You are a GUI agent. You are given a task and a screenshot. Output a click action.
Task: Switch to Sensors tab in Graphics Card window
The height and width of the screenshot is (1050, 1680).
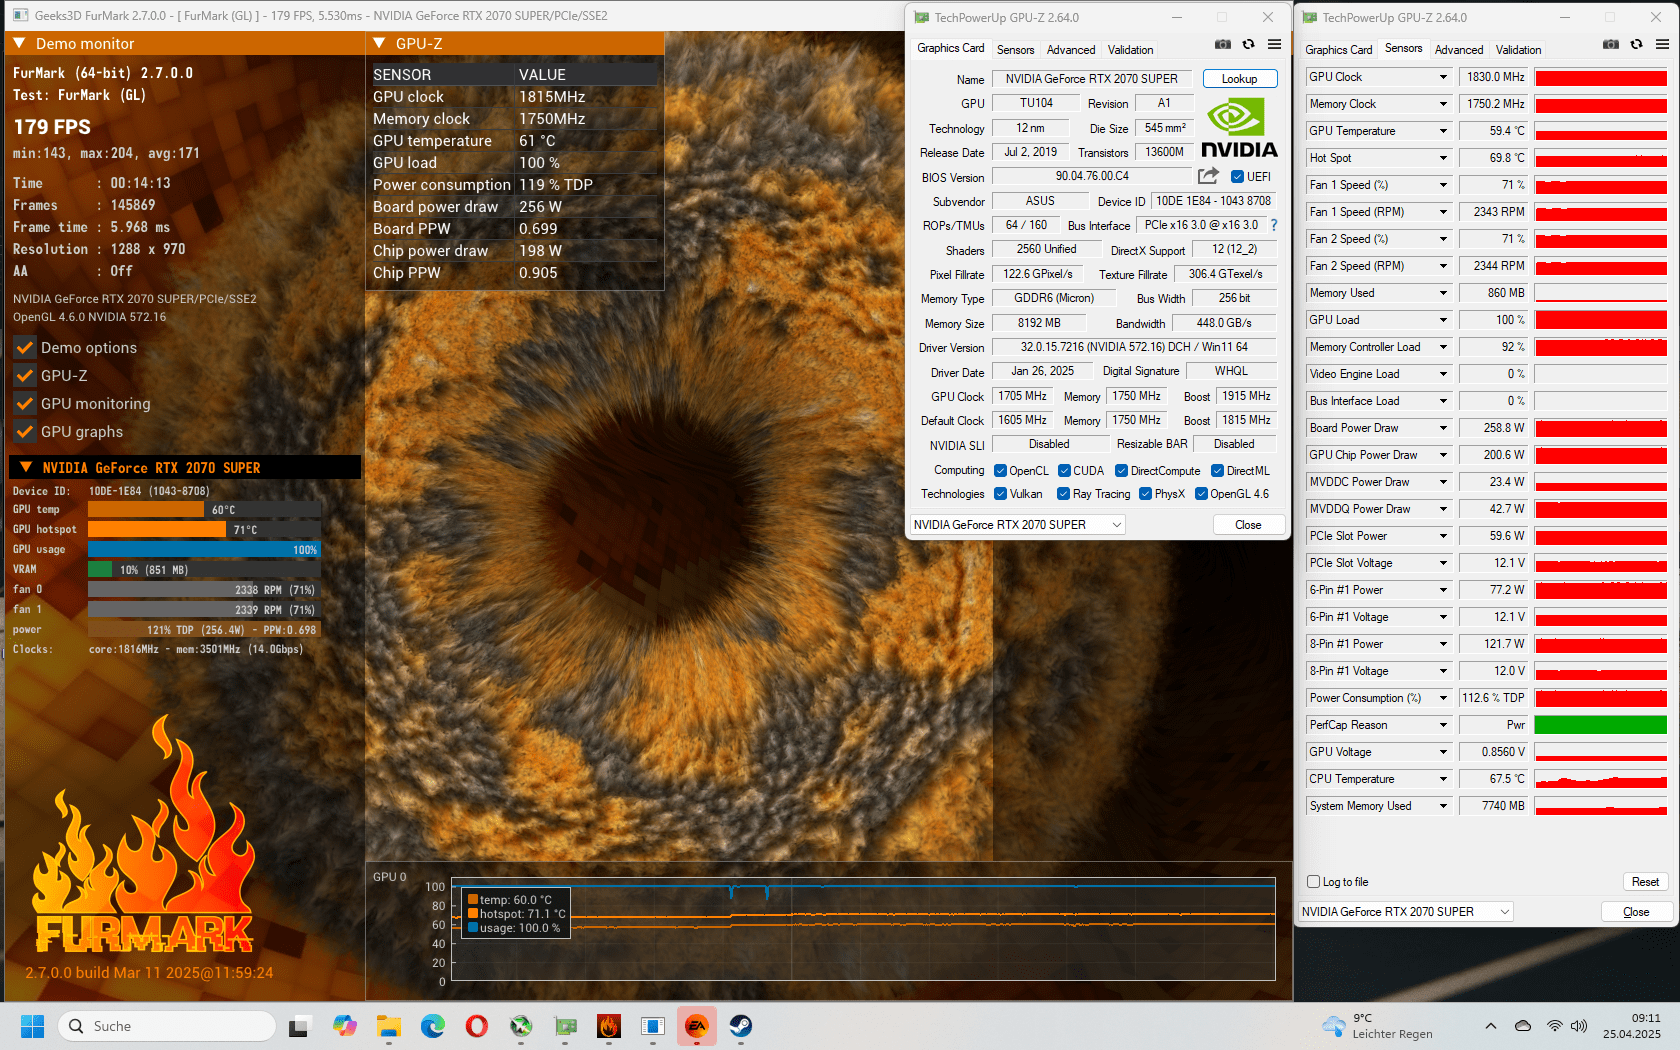click(x=1015, y=50)
